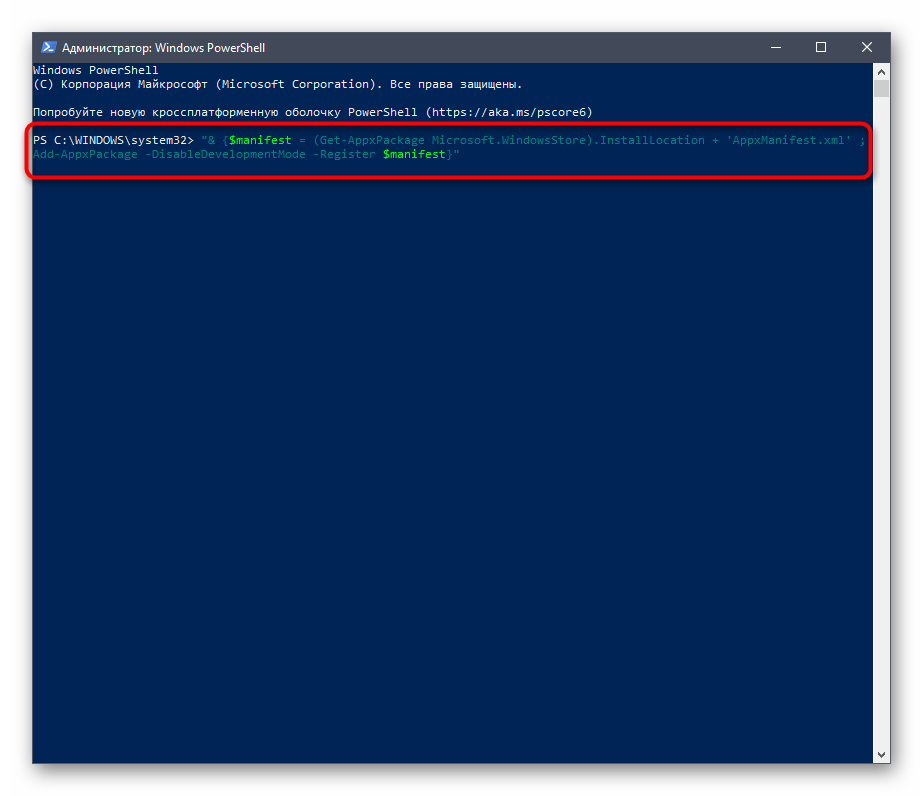Screen dimensions: 923x796
Task: Click the vertical scrollbar thumb
Action: click(x=881, y=88)
